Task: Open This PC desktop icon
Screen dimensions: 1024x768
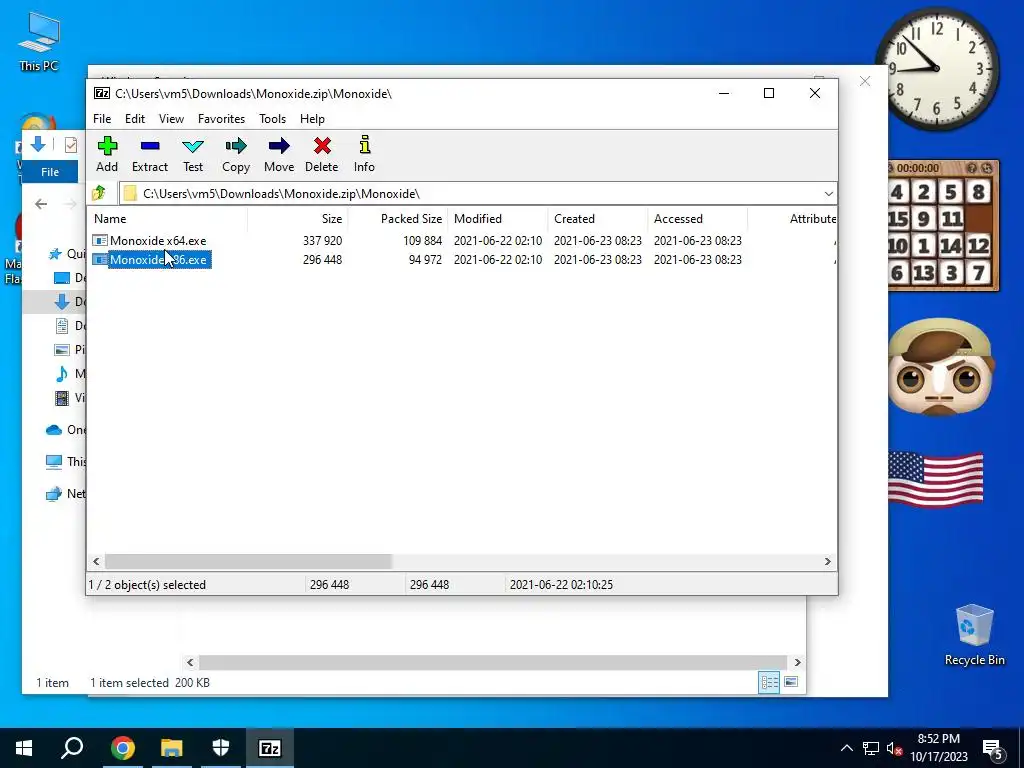Action: pos(39,42)
